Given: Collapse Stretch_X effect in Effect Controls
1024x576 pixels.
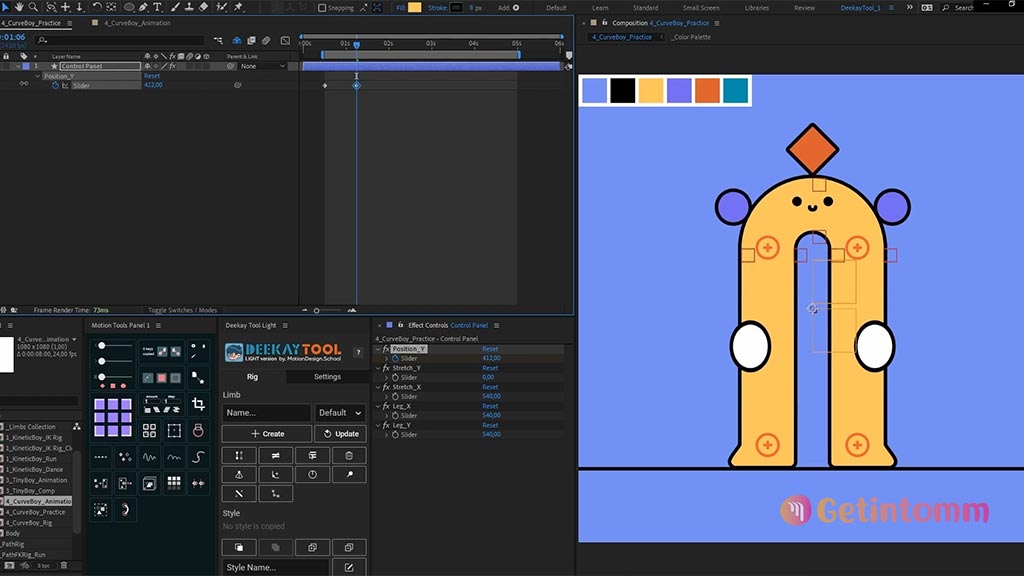Looking at the screenshot, I should pos(377,387).
